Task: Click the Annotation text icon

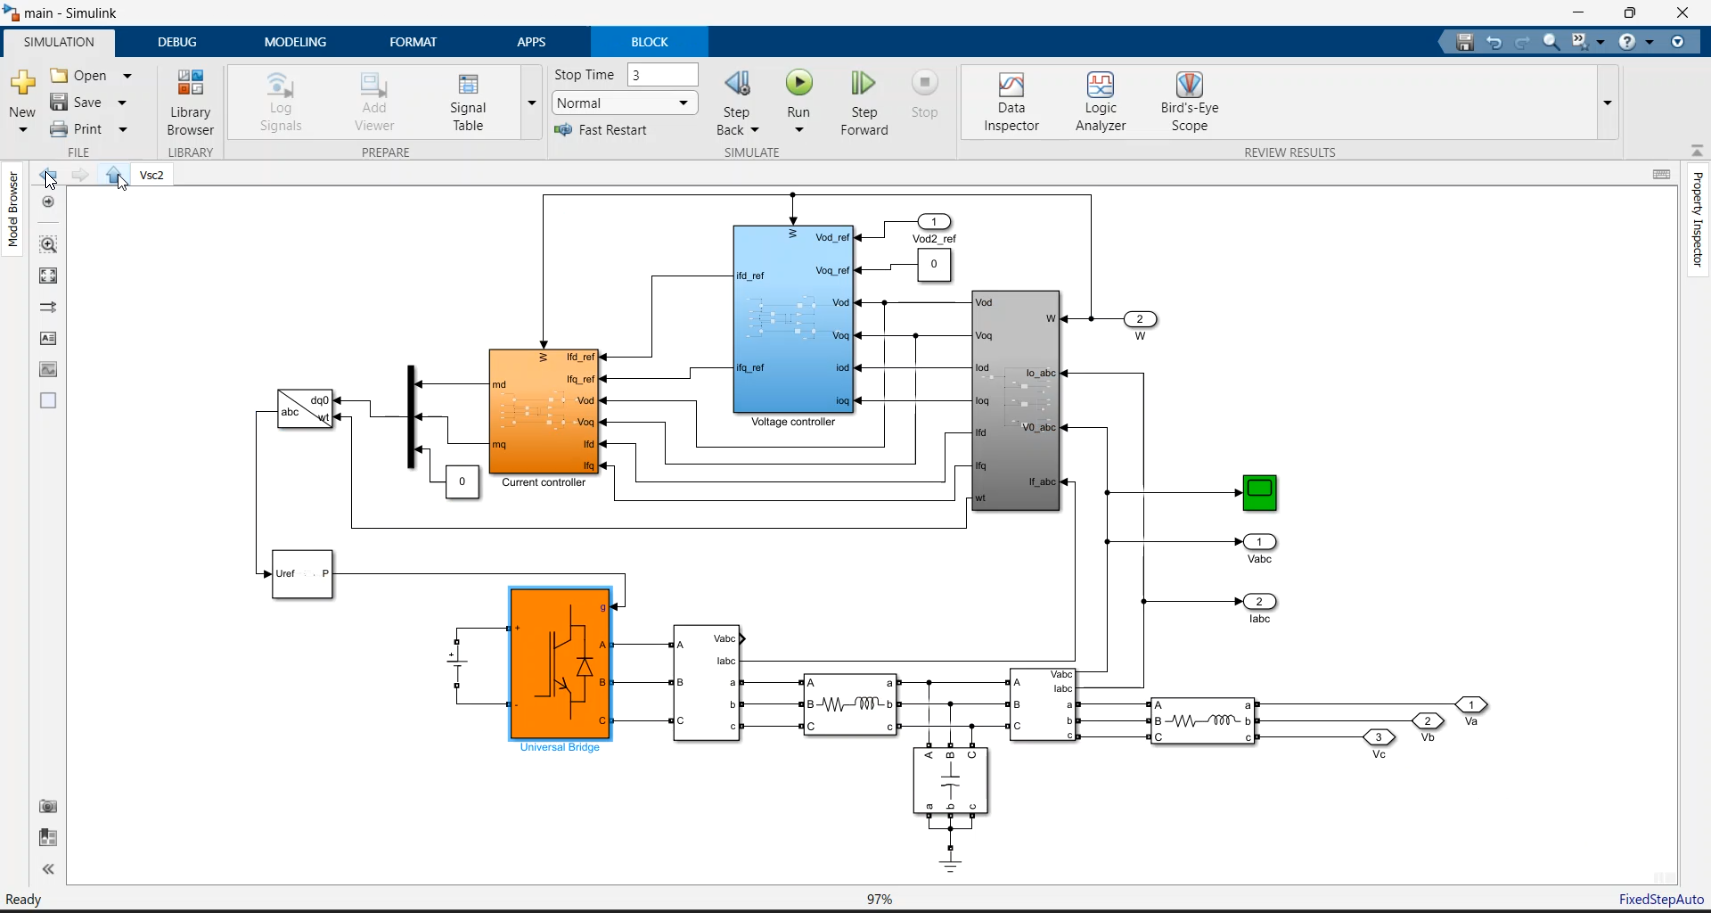Action: point(47,338)
